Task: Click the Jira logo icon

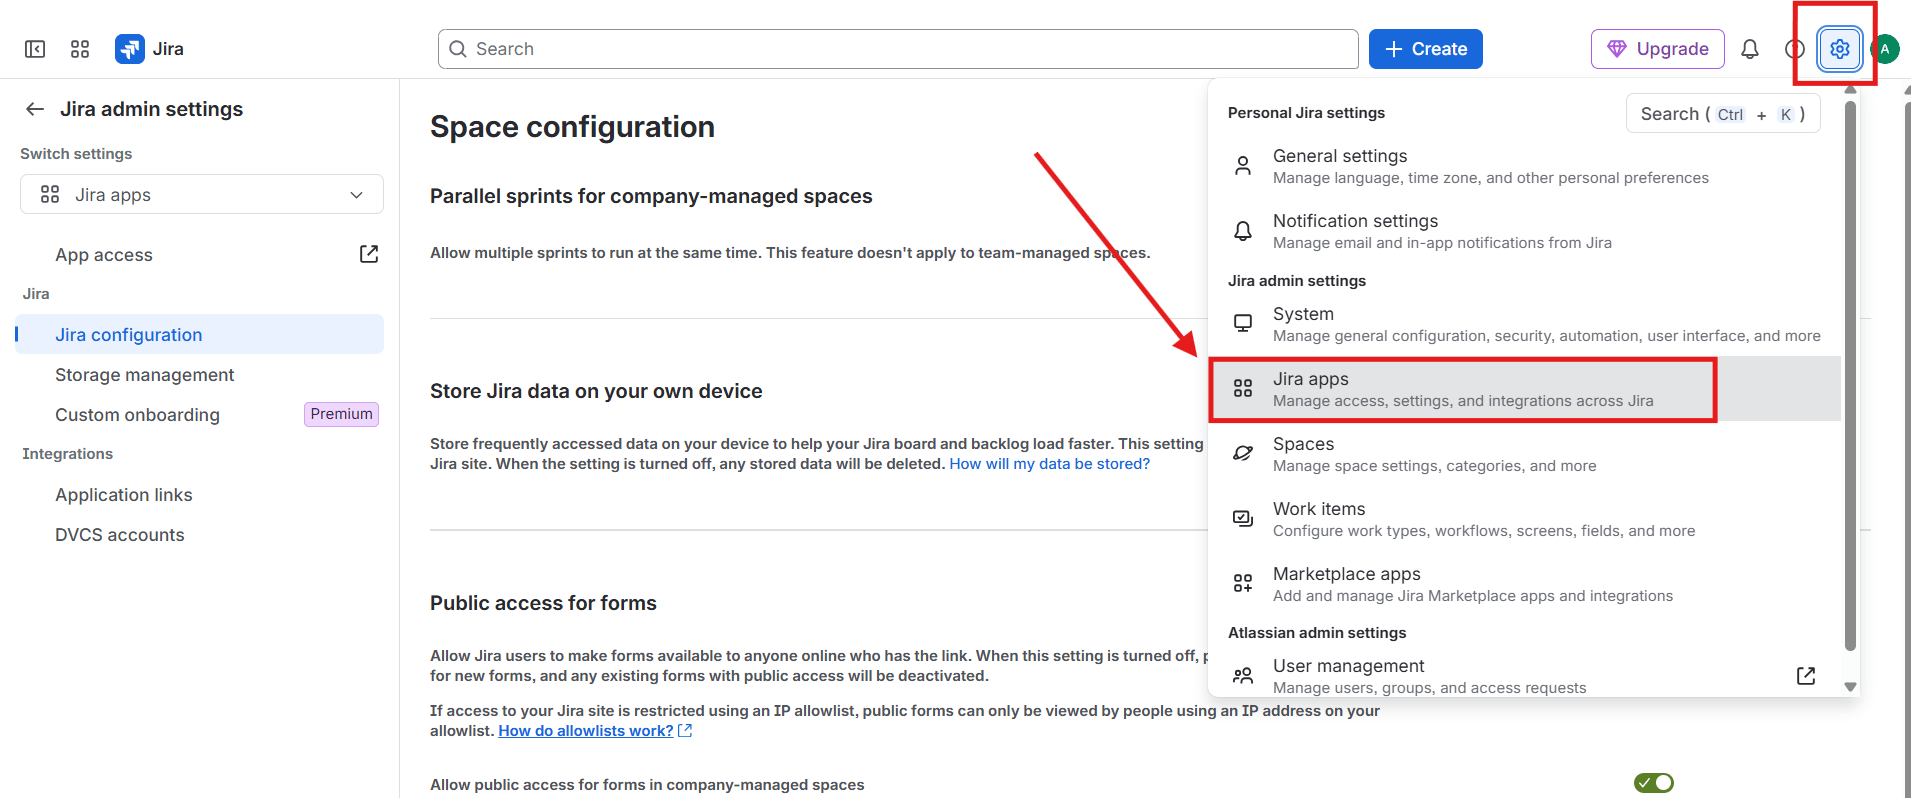Action: coord(130,49)
